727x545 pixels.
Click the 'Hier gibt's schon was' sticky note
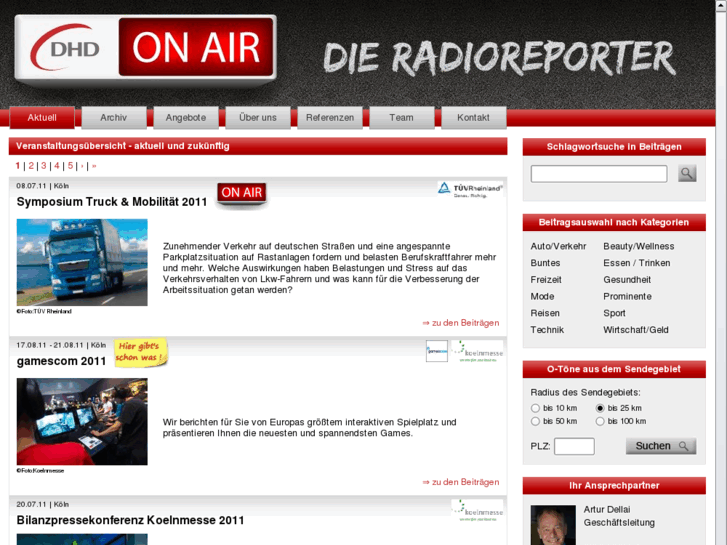tap(140, 352)
